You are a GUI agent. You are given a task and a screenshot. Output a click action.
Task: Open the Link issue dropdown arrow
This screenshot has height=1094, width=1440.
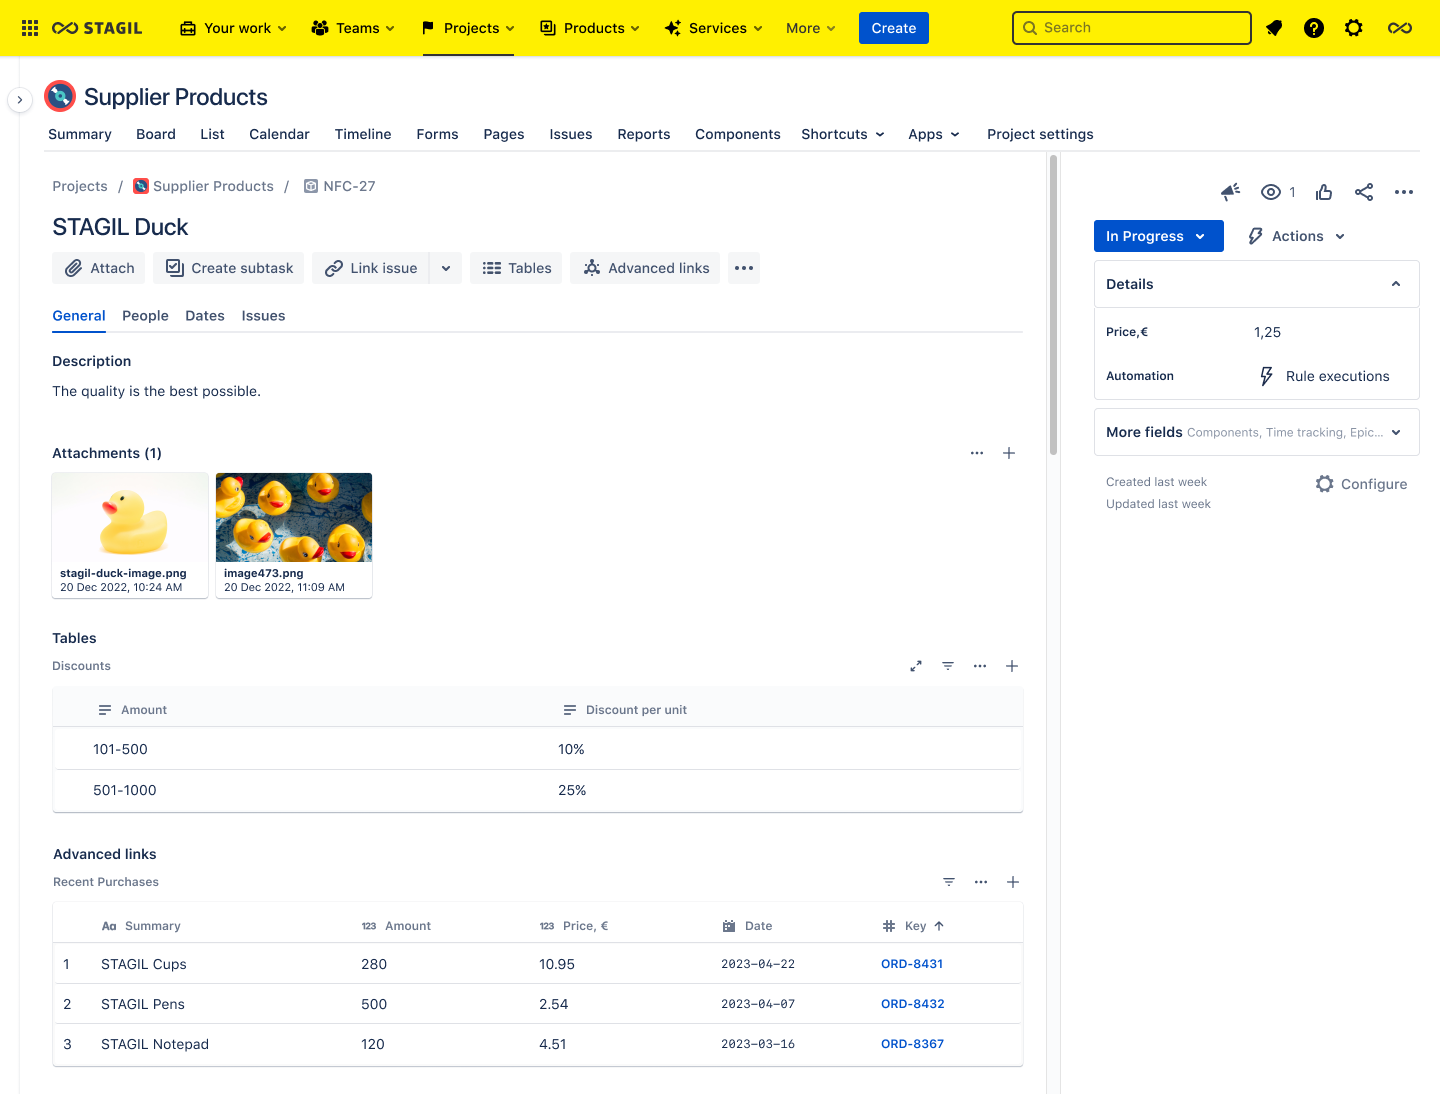pos(446,268)
